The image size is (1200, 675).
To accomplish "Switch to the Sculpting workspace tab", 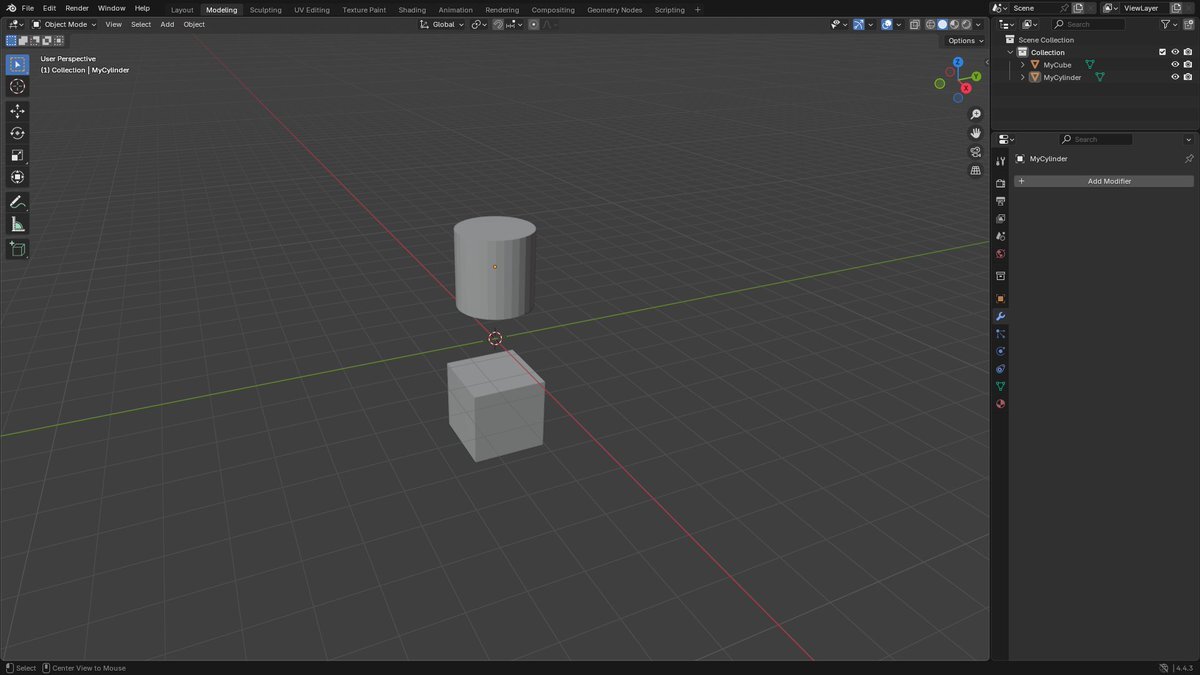I will coord(266,10).
